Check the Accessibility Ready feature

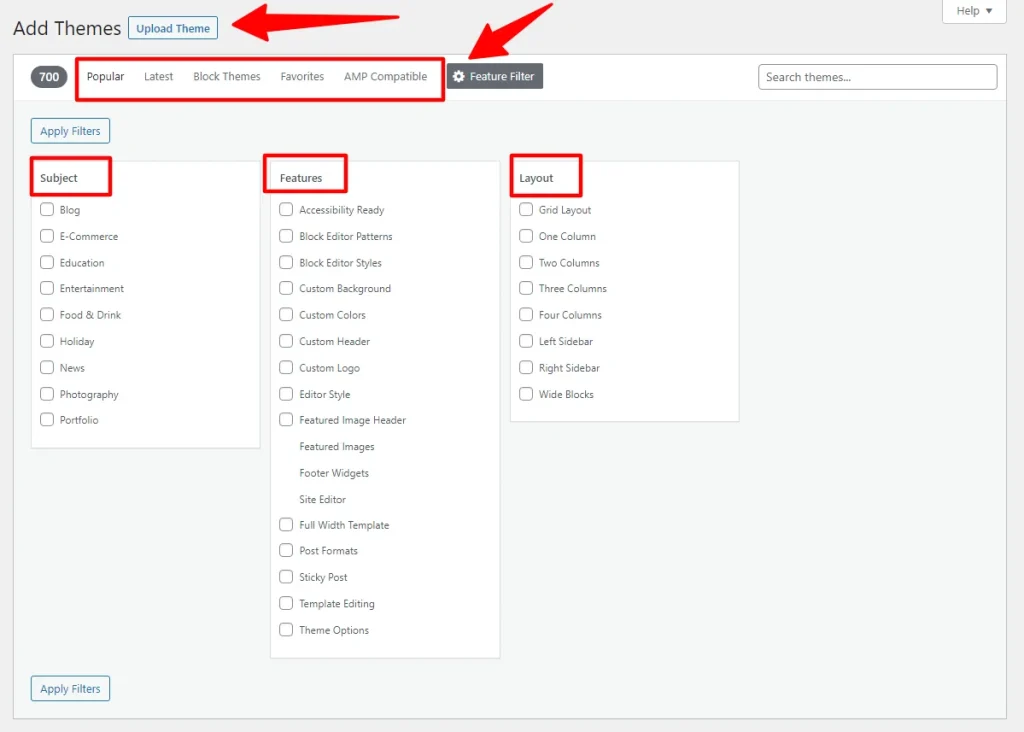coord(285,210)
